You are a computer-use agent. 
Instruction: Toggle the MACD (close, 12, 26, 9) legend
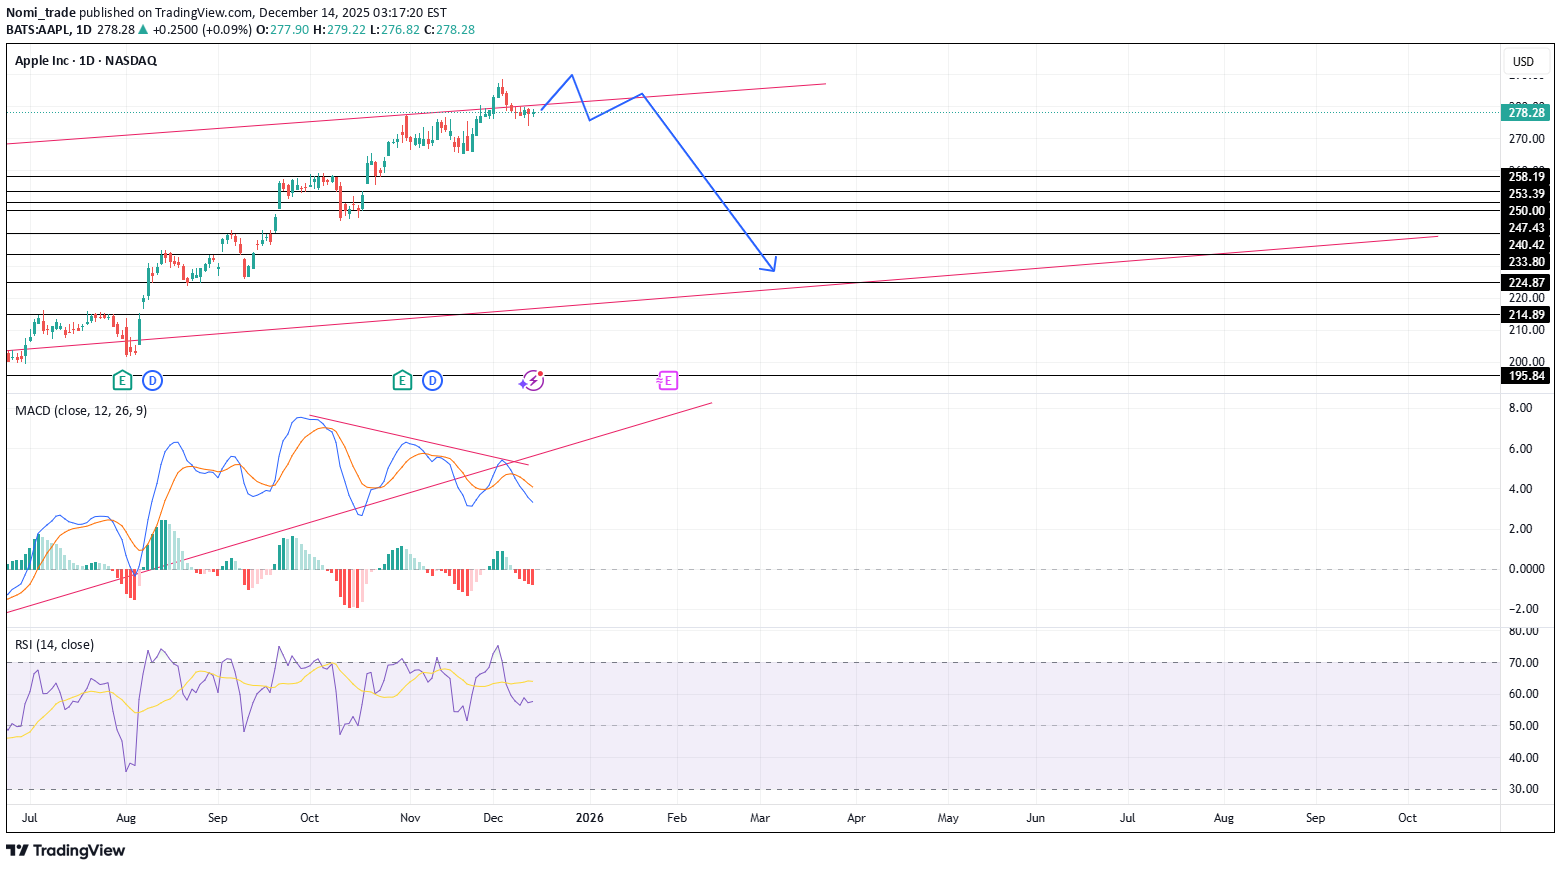click(x=82, y=410)
